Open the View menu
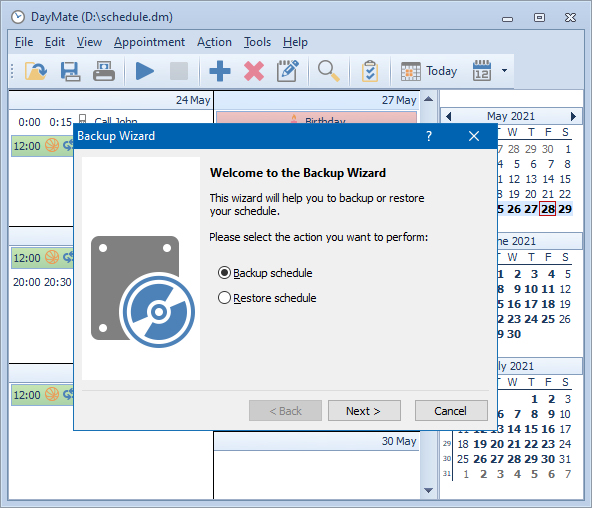Screen dimensions: 592x508 click(x=89, y=42)
